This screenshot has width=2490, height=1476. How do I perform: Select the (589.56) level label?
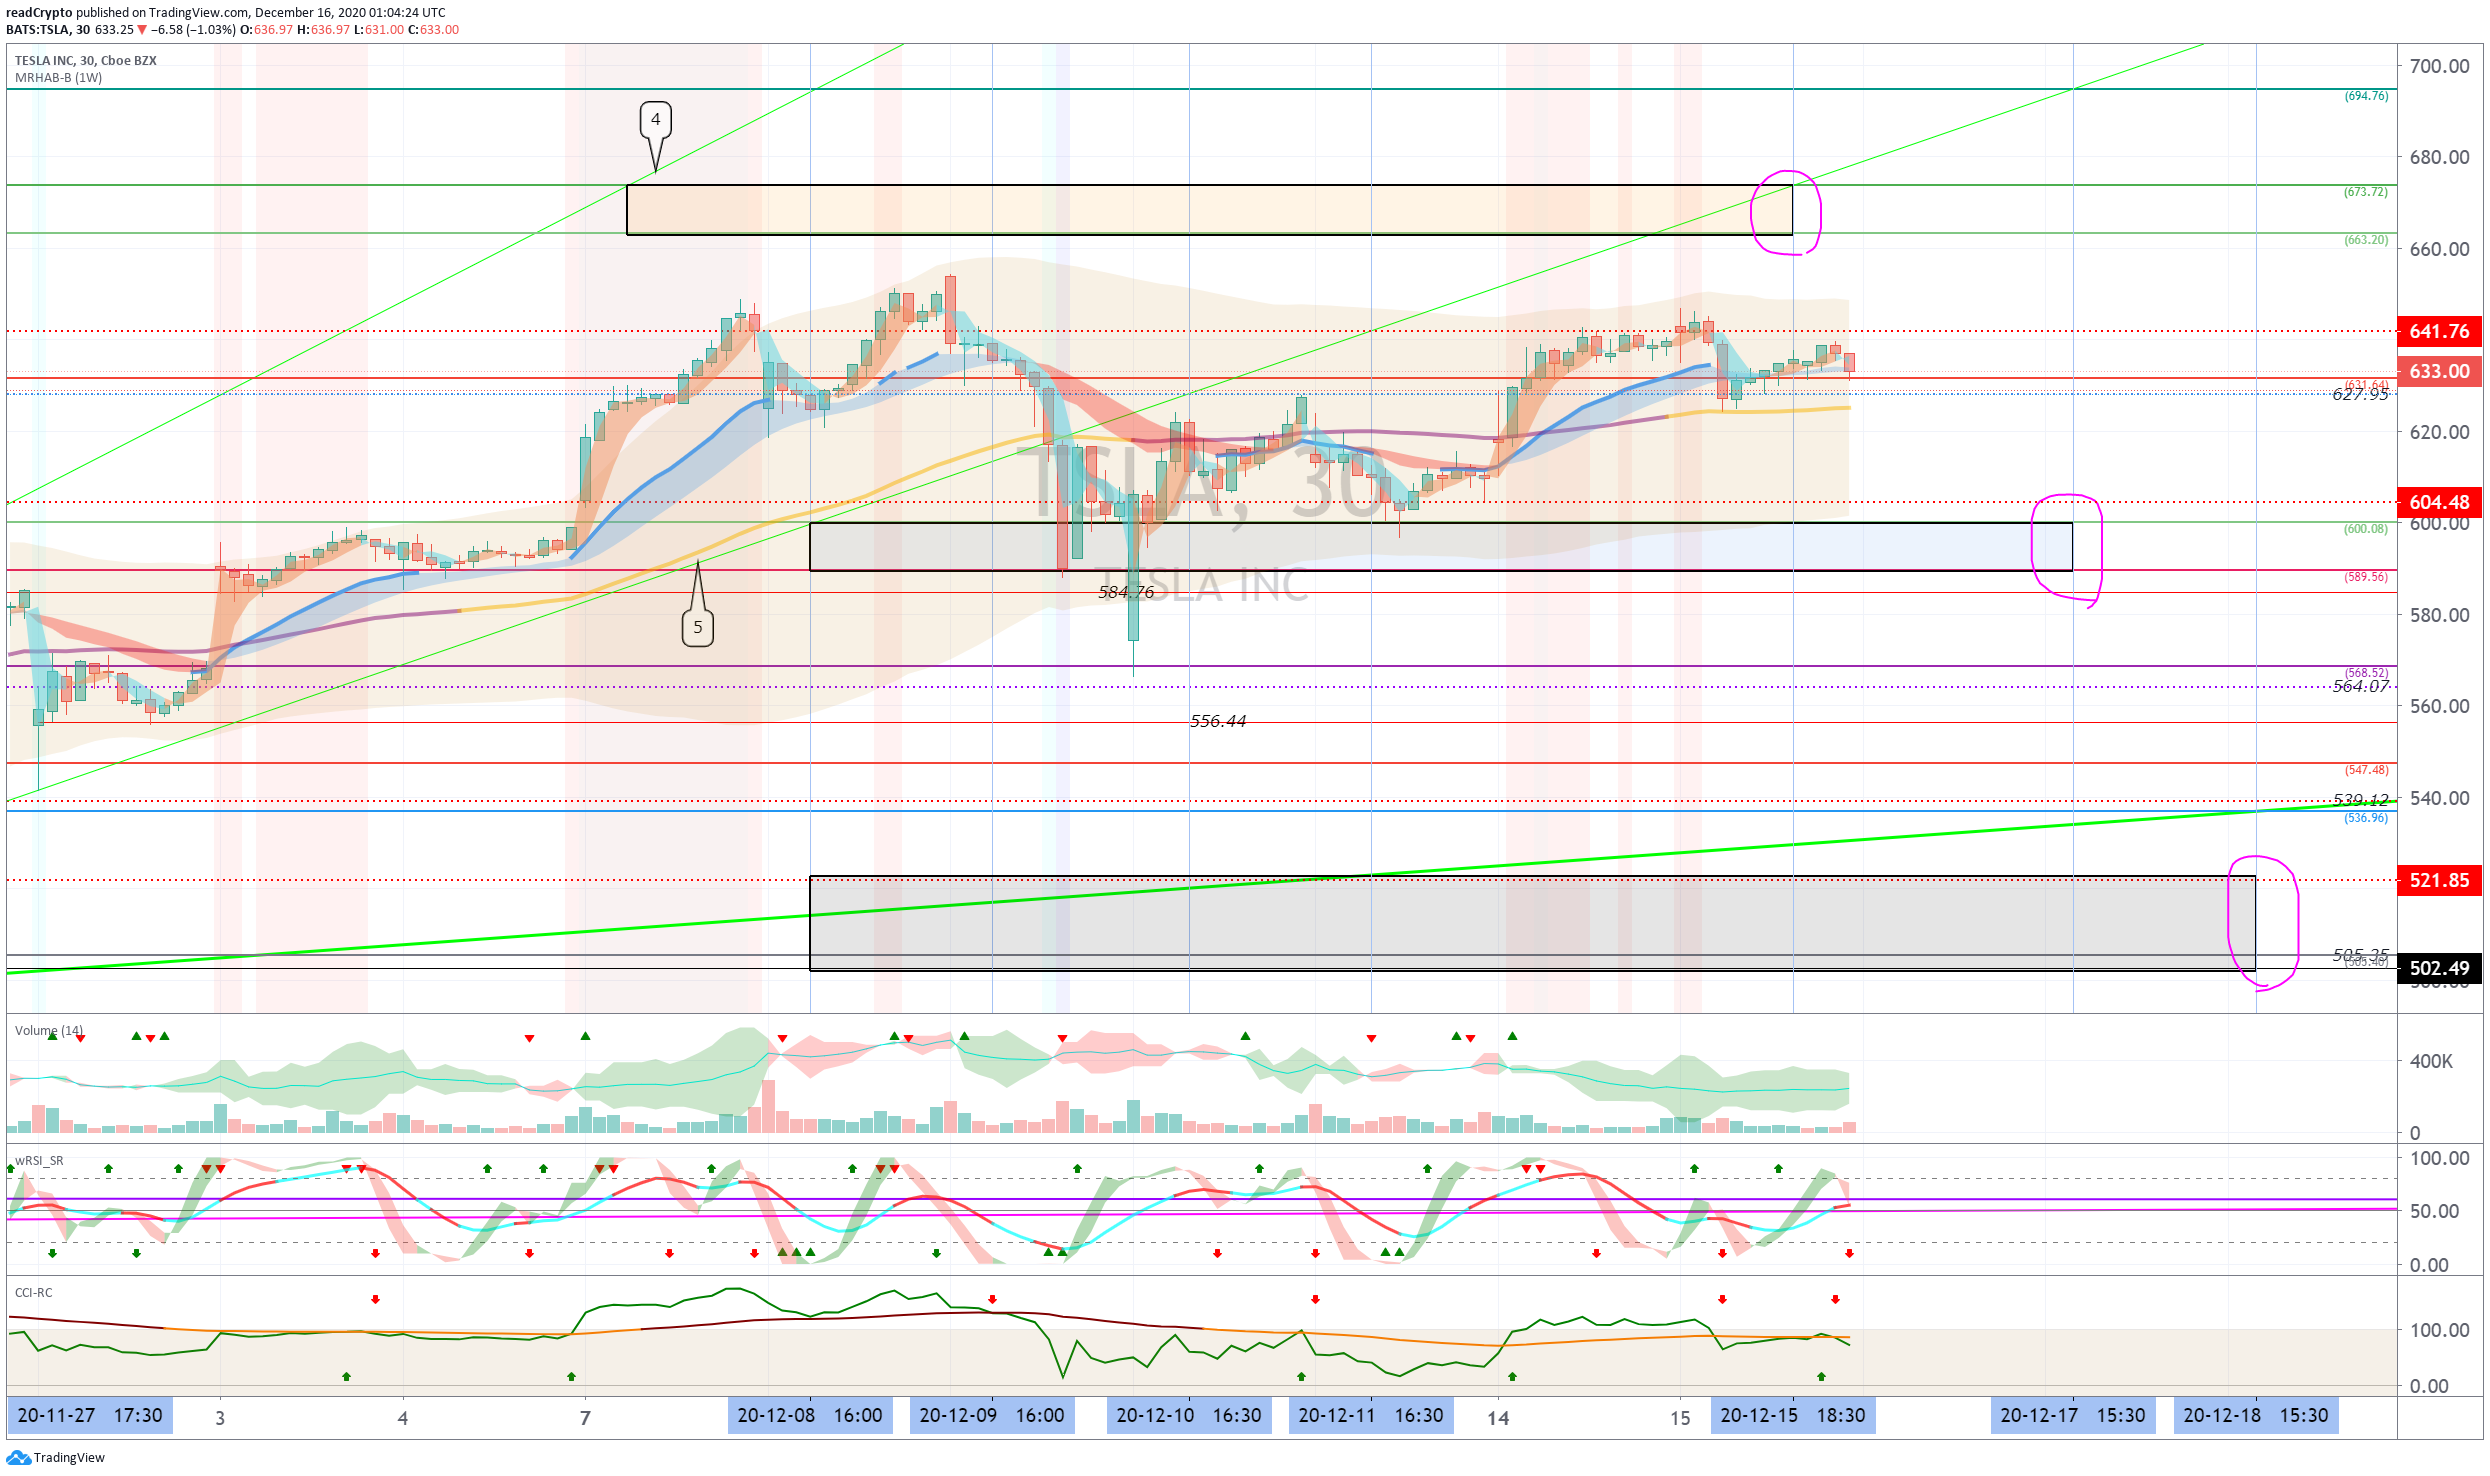[x=2366, y=577]
